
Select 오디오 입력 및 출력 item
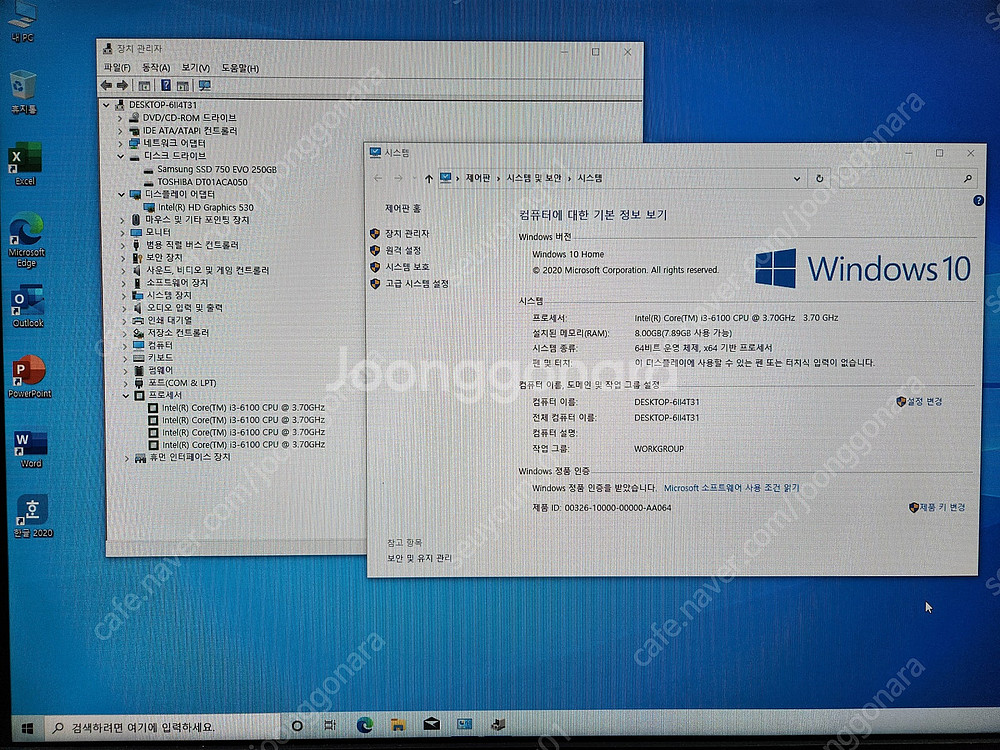tap(185, 308)
